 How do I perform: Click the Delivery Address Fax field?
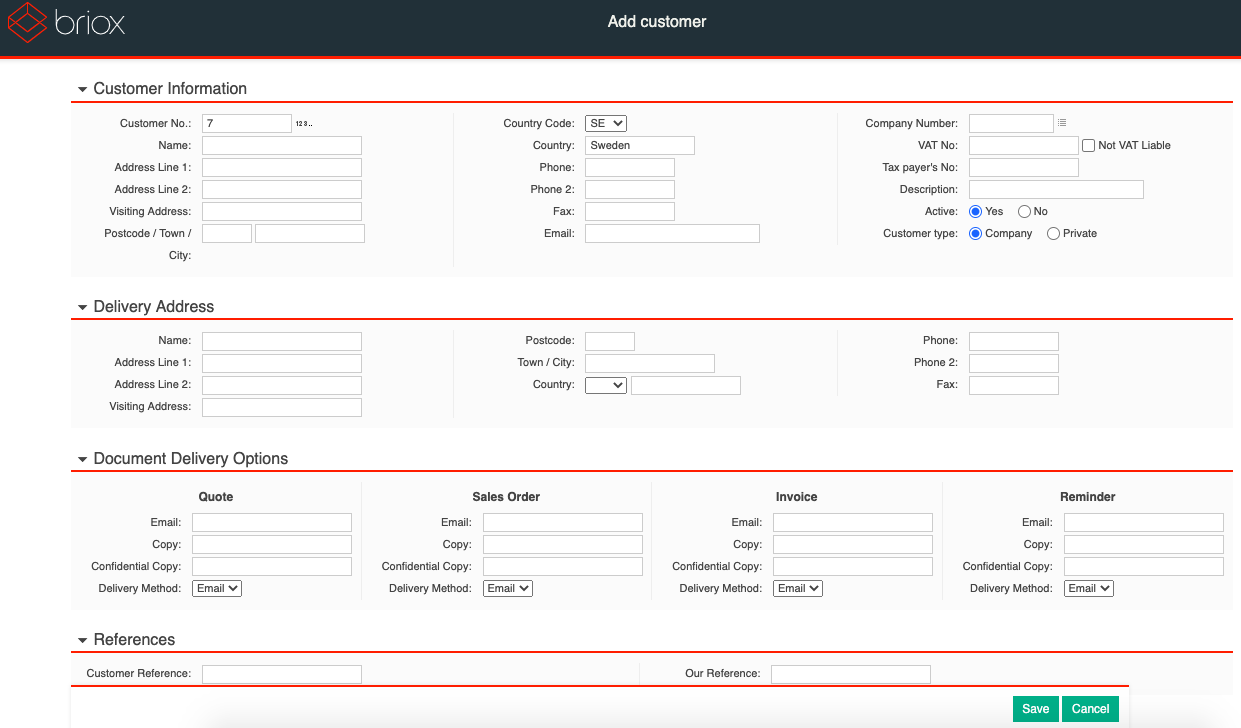(1014, 385)
